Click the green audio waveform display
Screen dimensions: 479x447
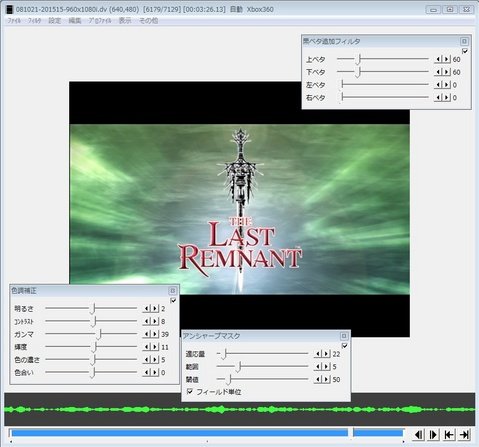pyautogui.click(x=239, y=409)
